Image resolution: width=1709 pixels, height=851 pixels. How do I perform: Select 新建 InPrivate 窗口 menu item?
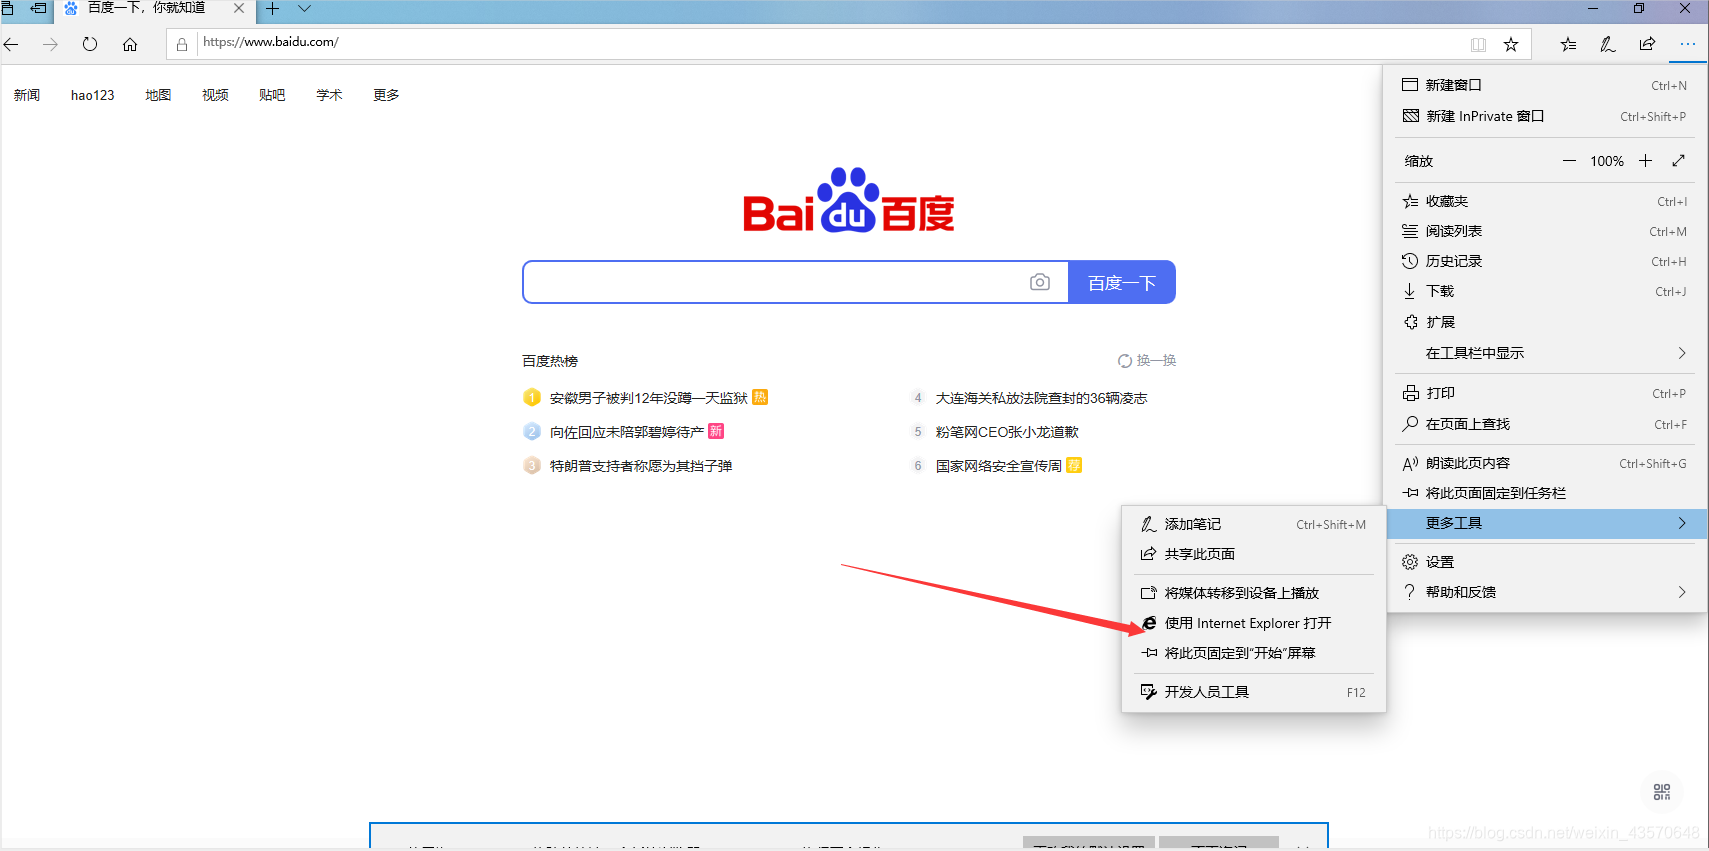pyautogui.click(x=1545, y=116)
